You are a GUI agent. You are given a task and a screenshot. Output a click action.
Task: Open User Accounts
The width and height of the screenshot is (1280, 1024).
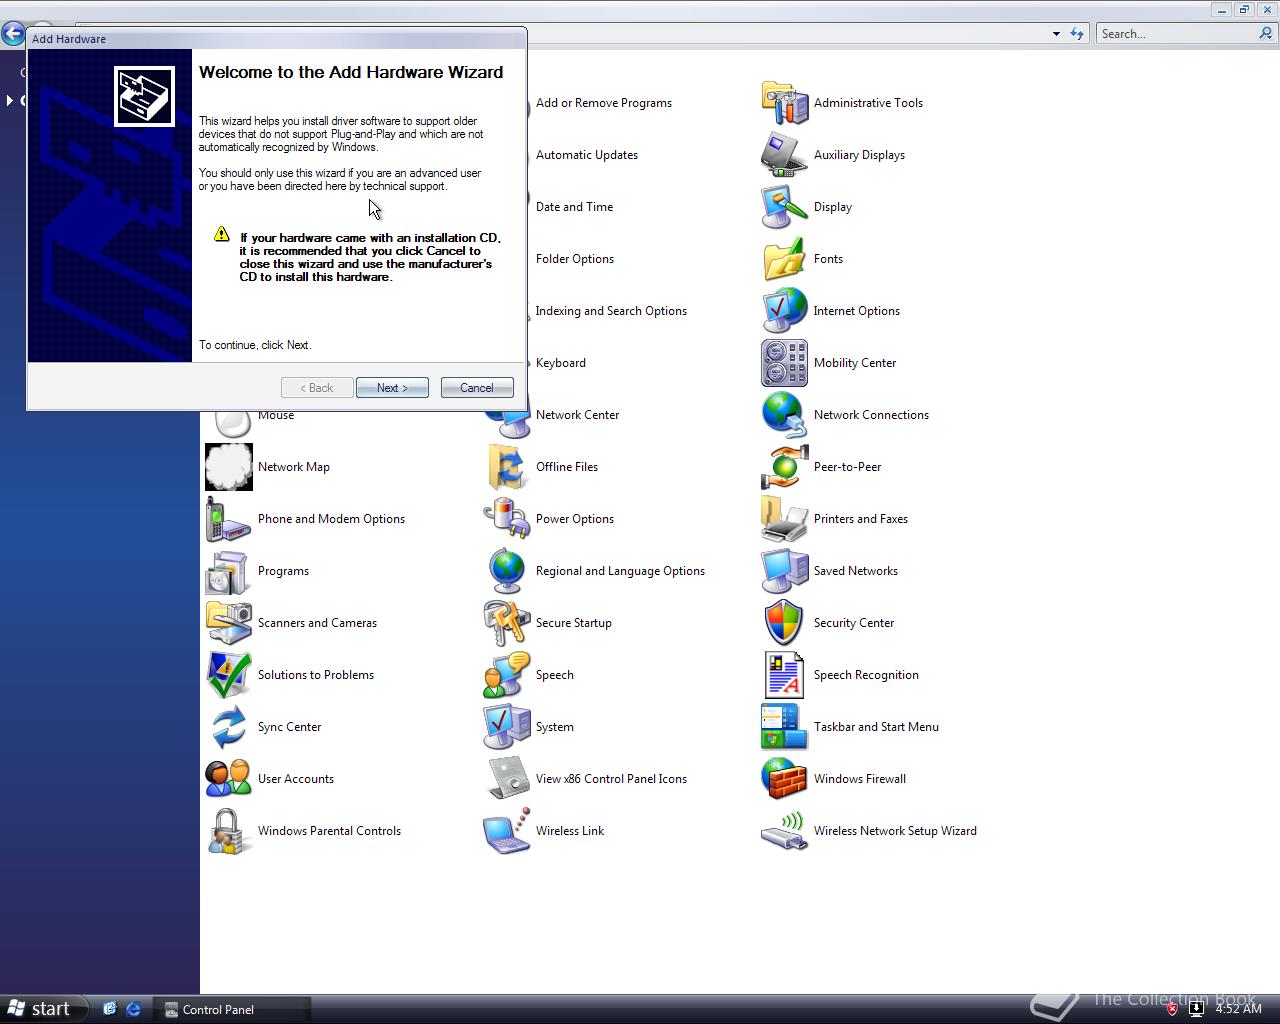[x=295, y=779]
